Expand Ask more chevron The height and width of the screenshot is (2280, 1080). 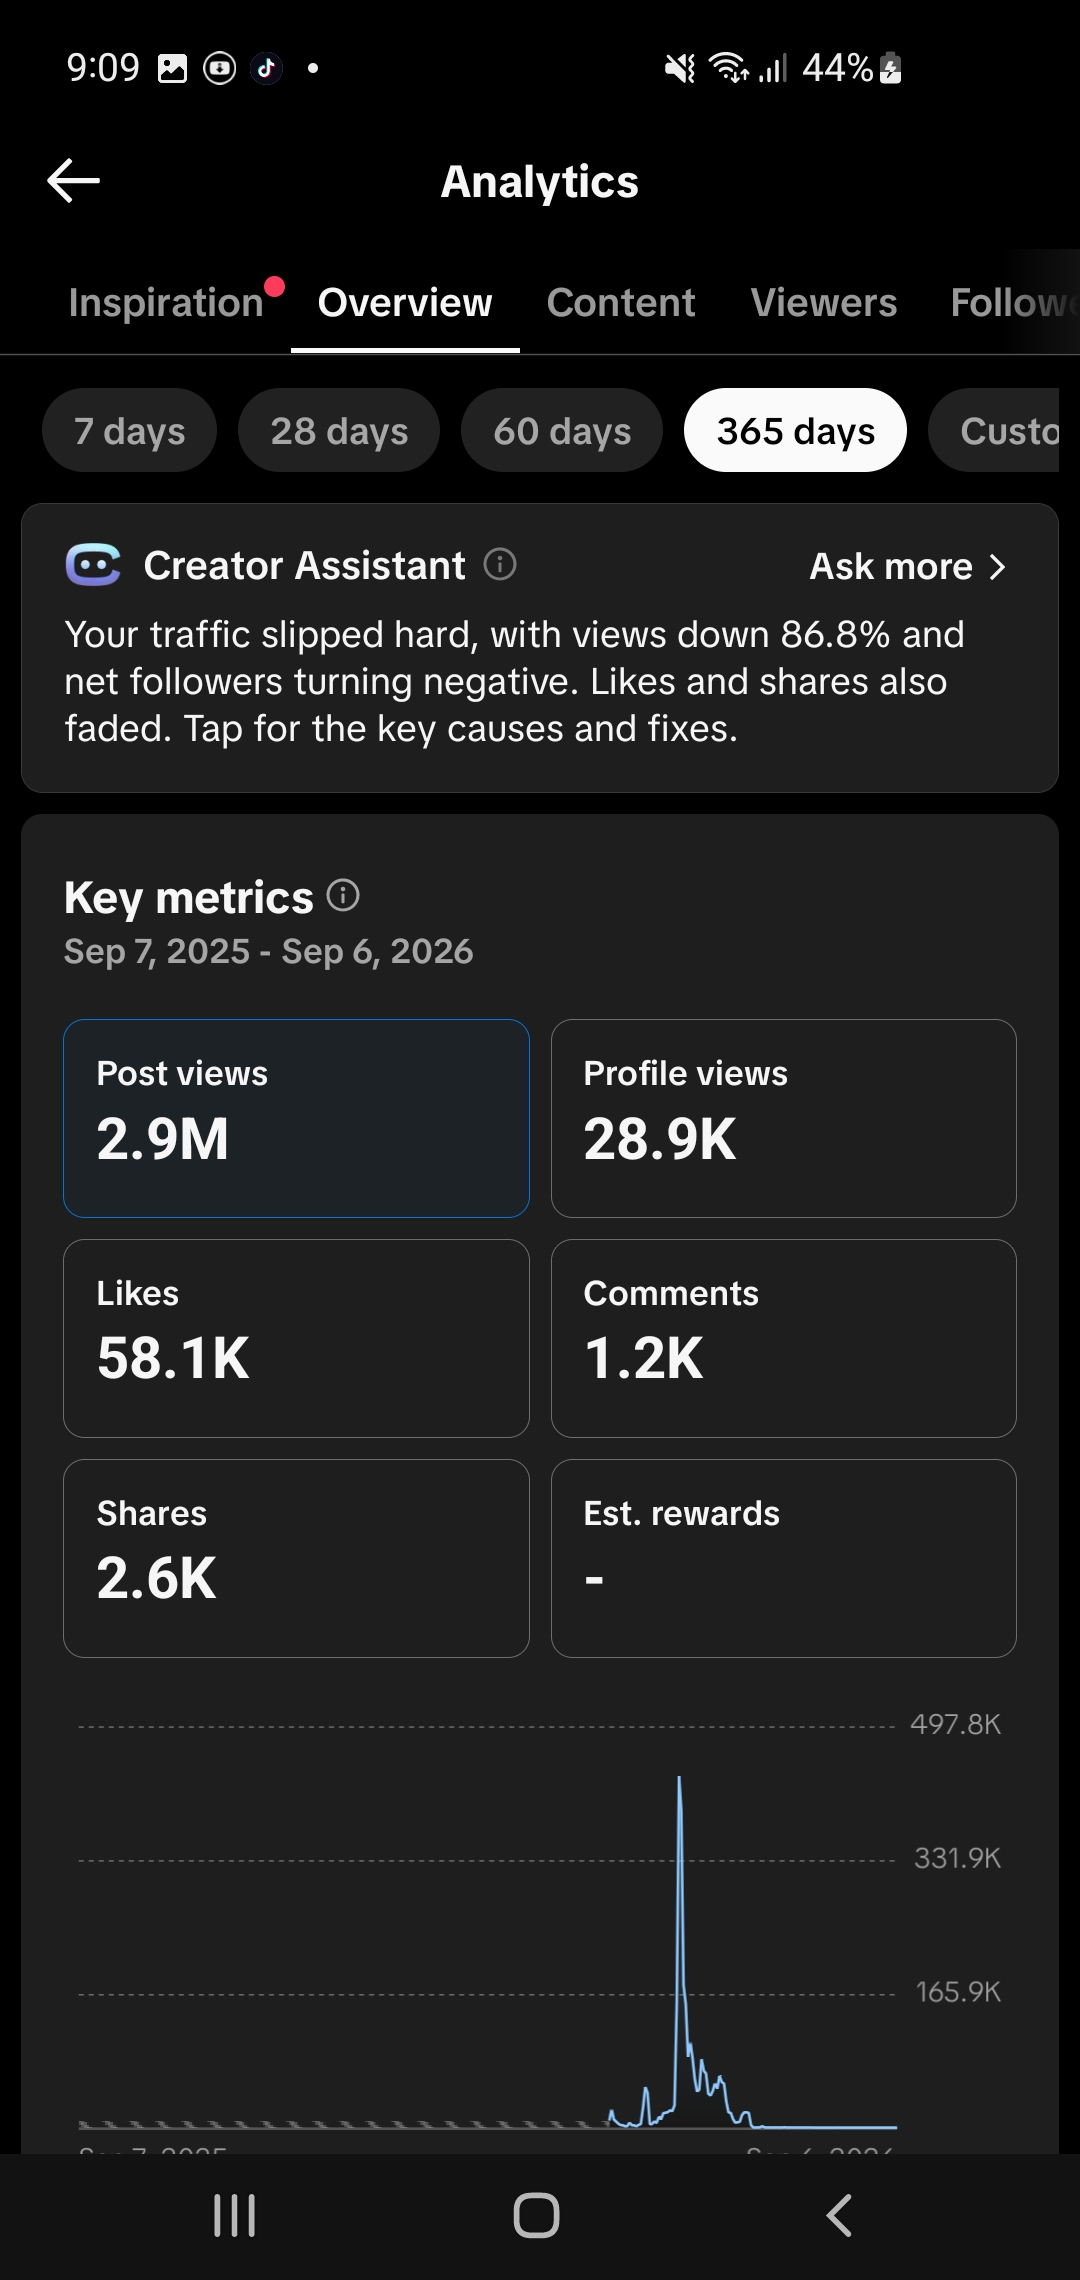pyautogui.click(x=996, y=567)
